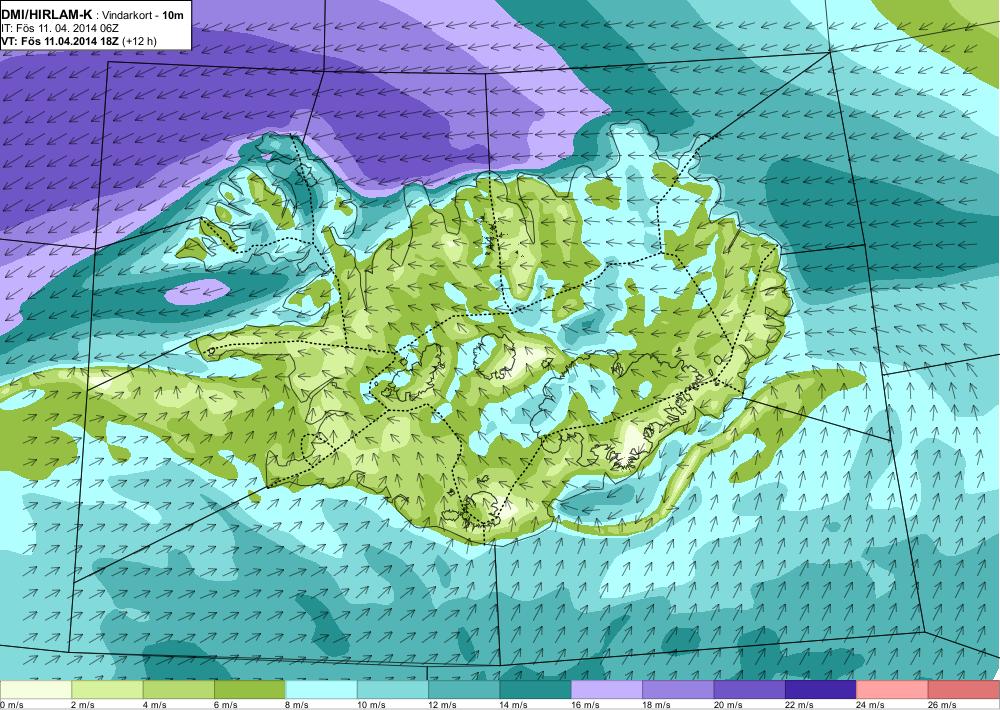Select the 20–22 m/s violet legend swatch
Image resolution: width=1000 pixels, height=710 pixels.
coord(750,690)
